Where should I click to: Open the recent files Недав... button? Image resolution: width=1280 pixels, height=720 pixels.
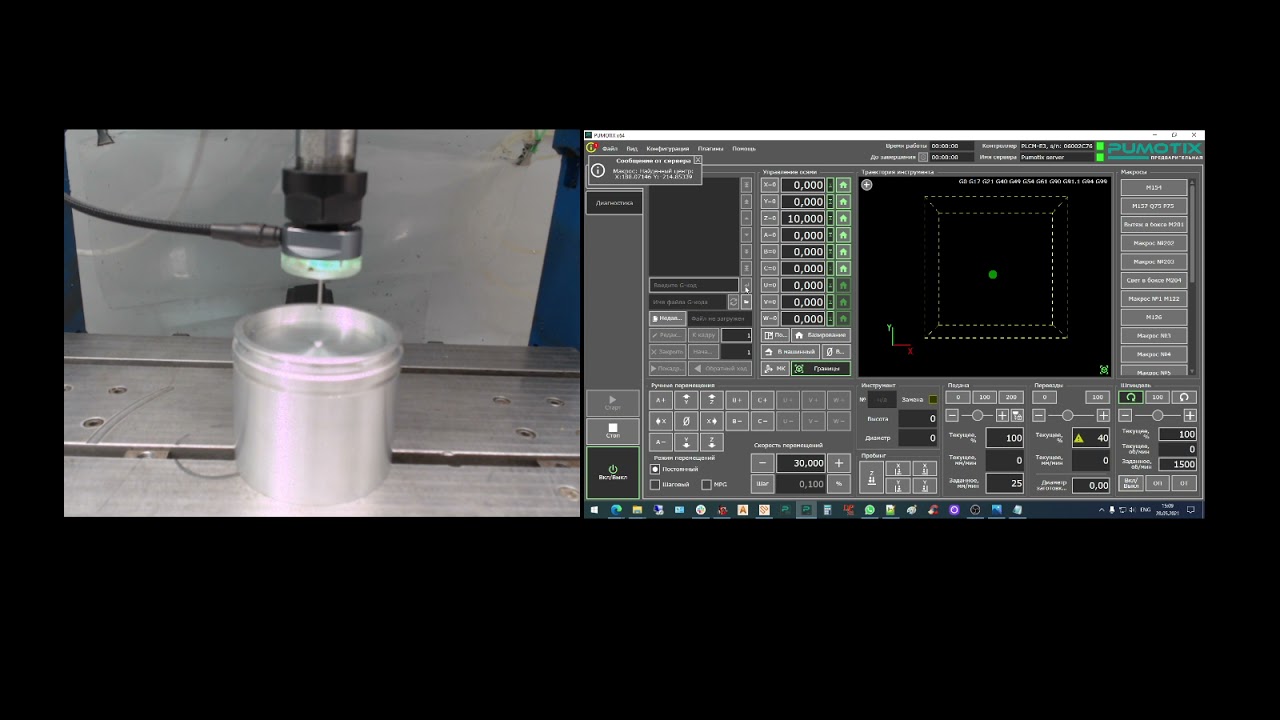(667, 318)
